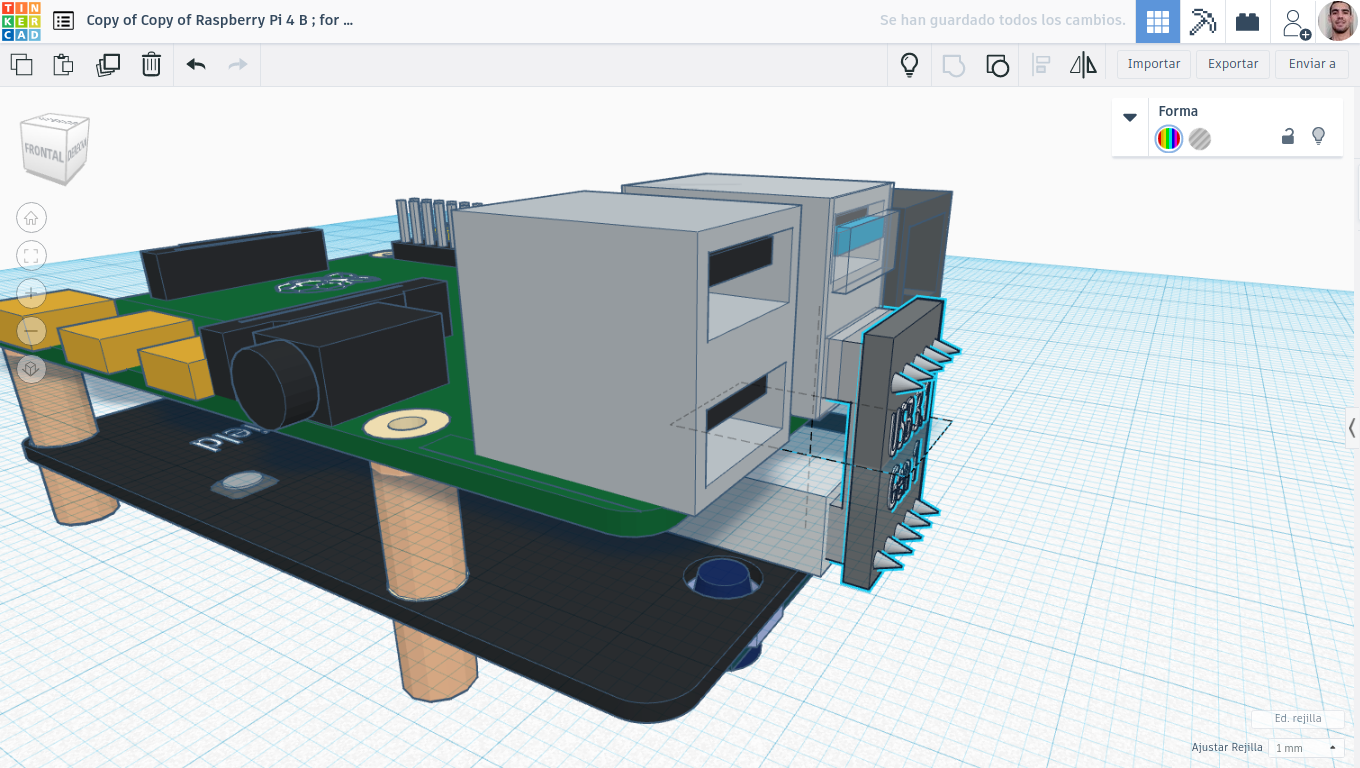Image resolution: width=1360 pixels, height=768 pixels.
Task: Open the designs list menu icon
Action: coord(63,20)
